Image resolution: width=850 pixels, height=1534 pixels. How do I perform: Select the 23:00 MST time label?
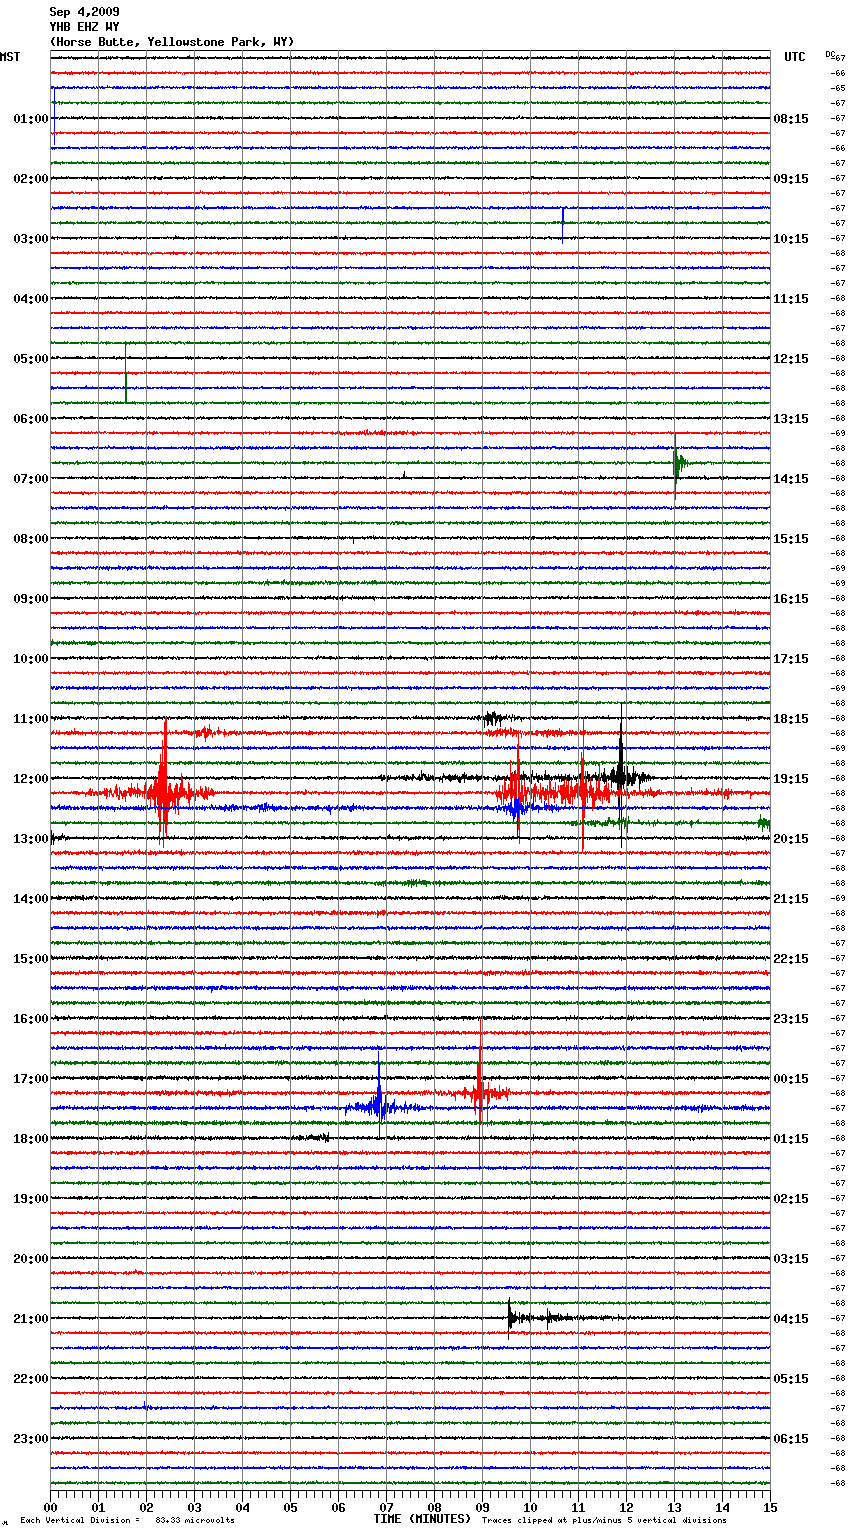pyautogui.click(x=31, y=1439)
